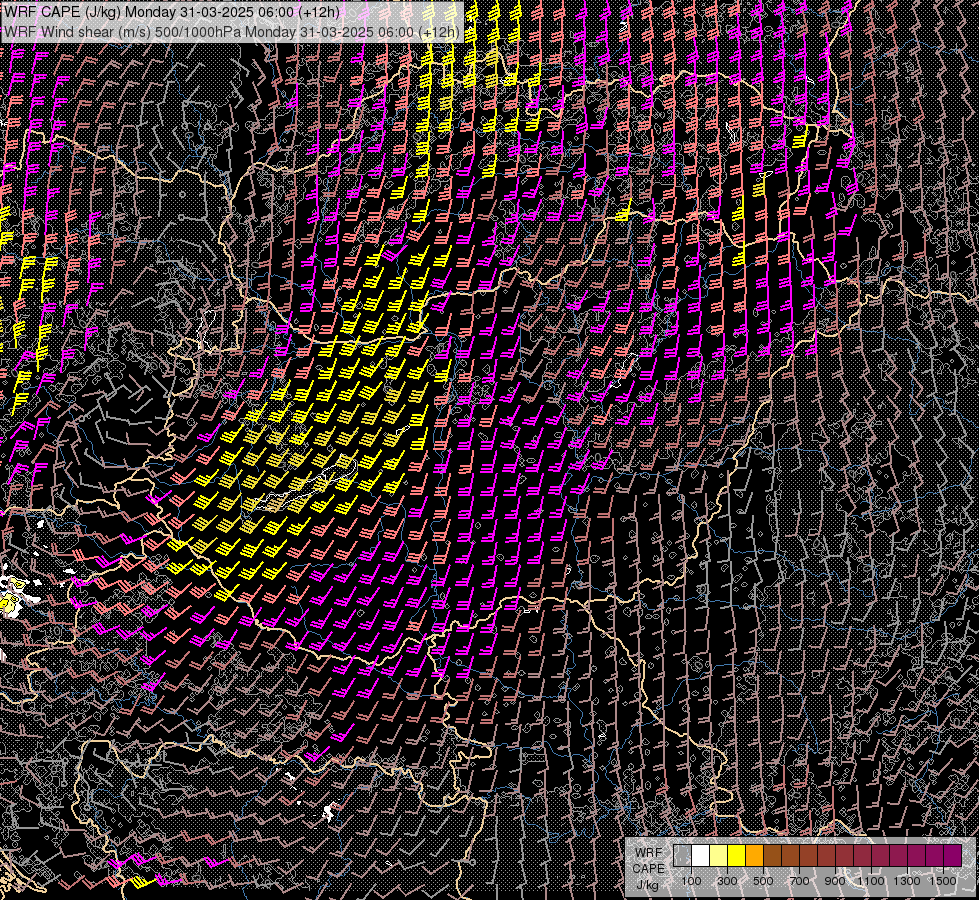The image size is (979, 900).
Task: Click the bright yellow legend swatch
Action: tap(737, 855)
